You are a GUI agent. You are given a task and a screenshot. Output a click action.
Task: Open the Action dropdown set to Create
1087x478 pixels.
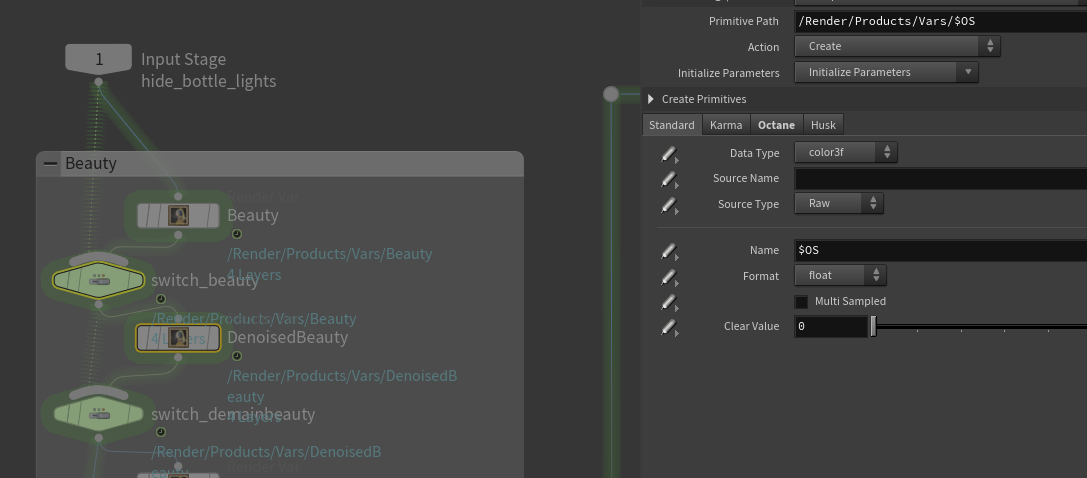(897, 46)
